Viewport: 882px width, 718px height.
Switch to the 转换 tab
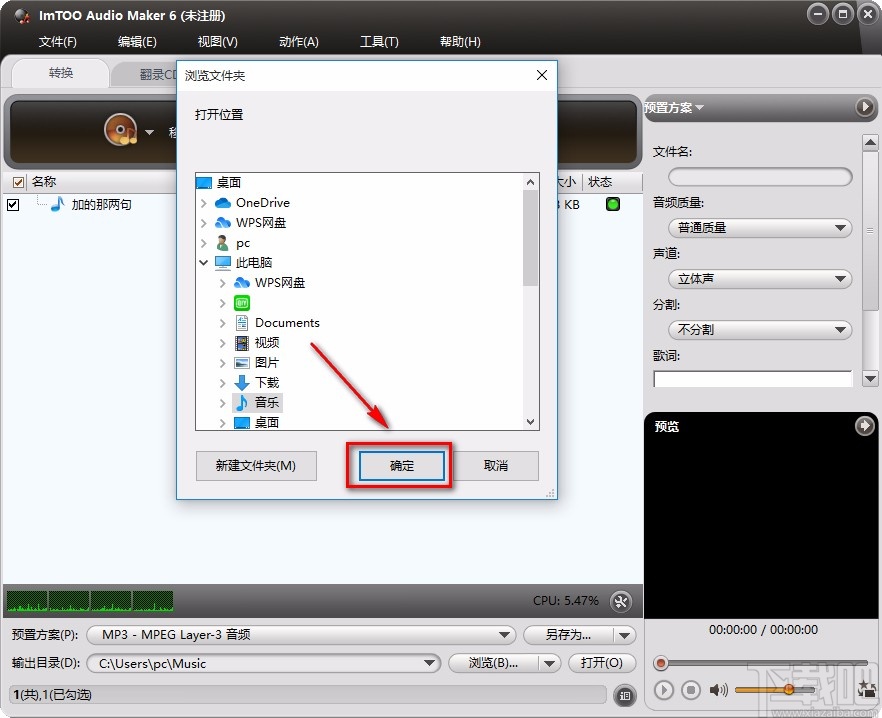tap(60, 73)
